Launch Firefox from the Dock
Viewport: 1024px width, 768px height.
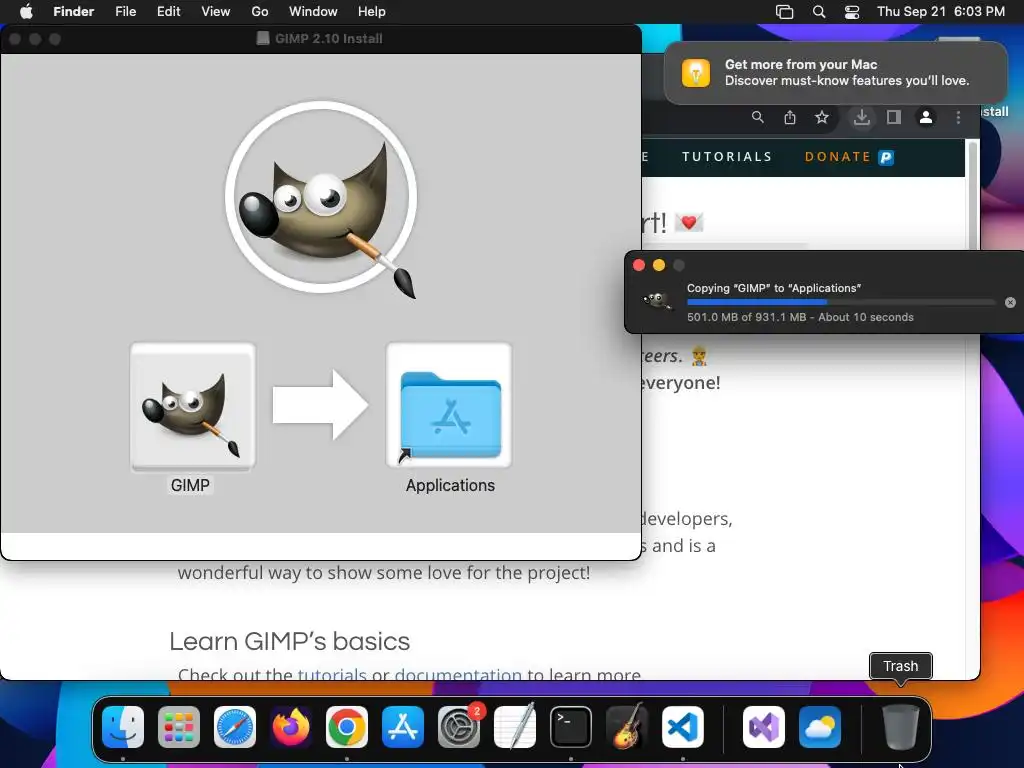point(291,727)
